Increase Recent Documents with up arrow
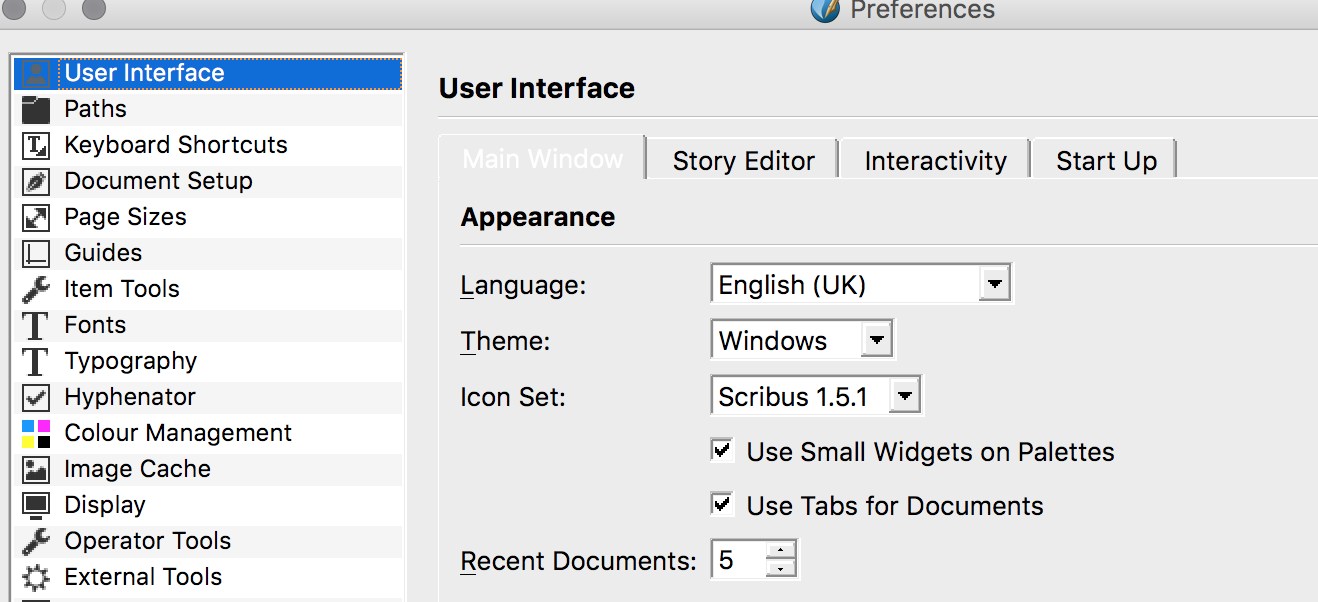The image size is (1318, 602). [780, 551]
